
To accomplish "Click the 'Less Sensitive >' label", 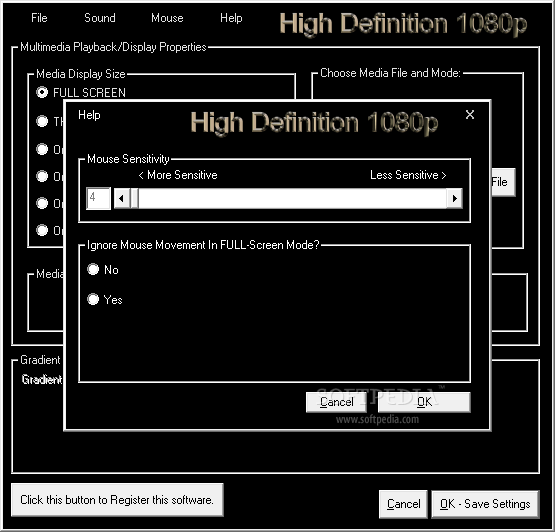I will (x=408, y=175).
